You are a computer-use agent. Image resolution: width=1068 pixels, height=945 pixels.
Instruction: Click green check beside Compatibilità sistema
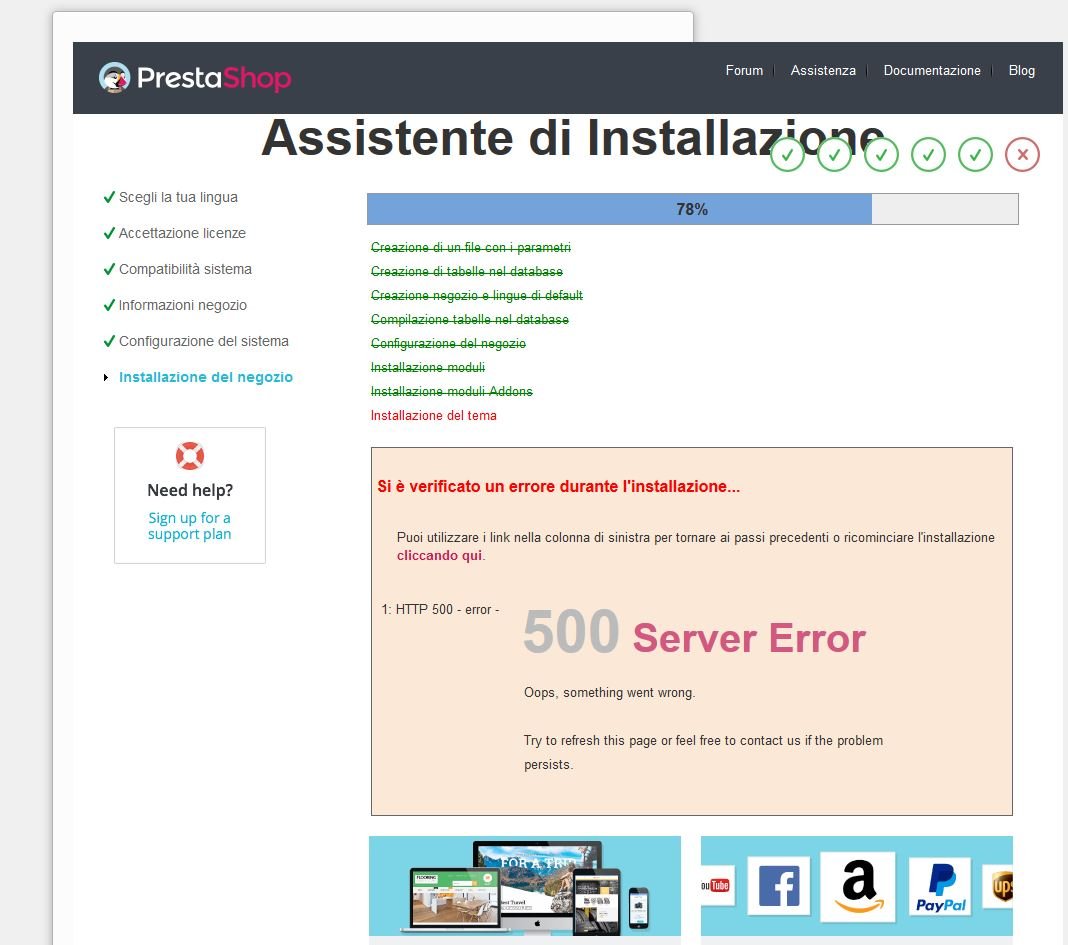[x=109, y=269]
